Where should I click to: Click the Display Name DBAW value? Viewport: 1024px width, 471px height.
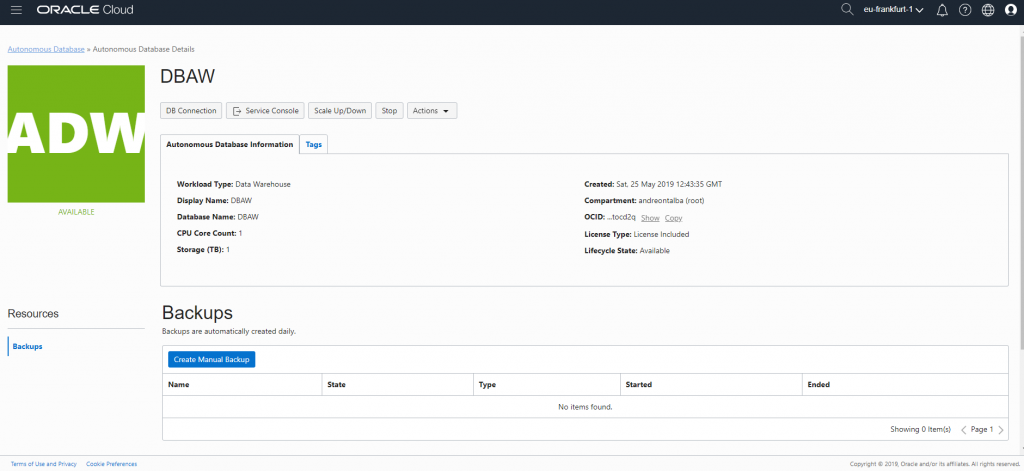[242, 201]
